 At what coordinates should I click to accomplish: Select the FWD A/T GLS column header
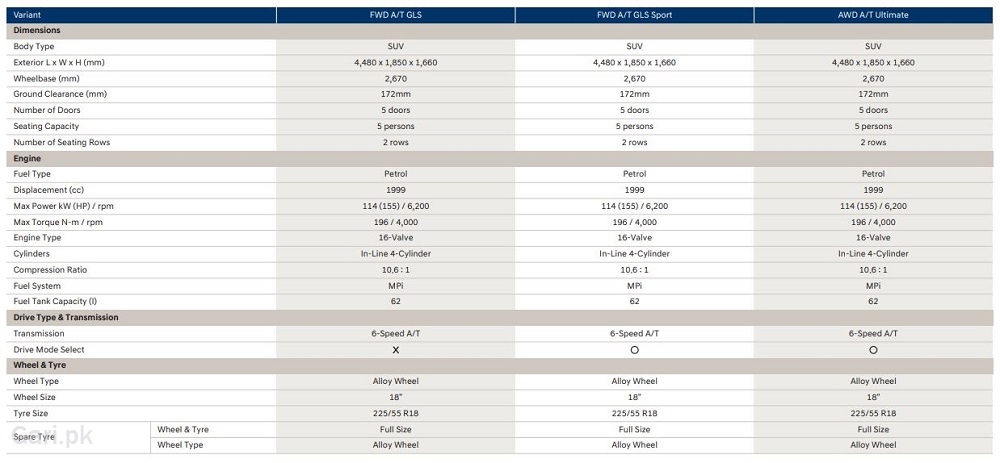pyautogui.click(x=395, y=14)
